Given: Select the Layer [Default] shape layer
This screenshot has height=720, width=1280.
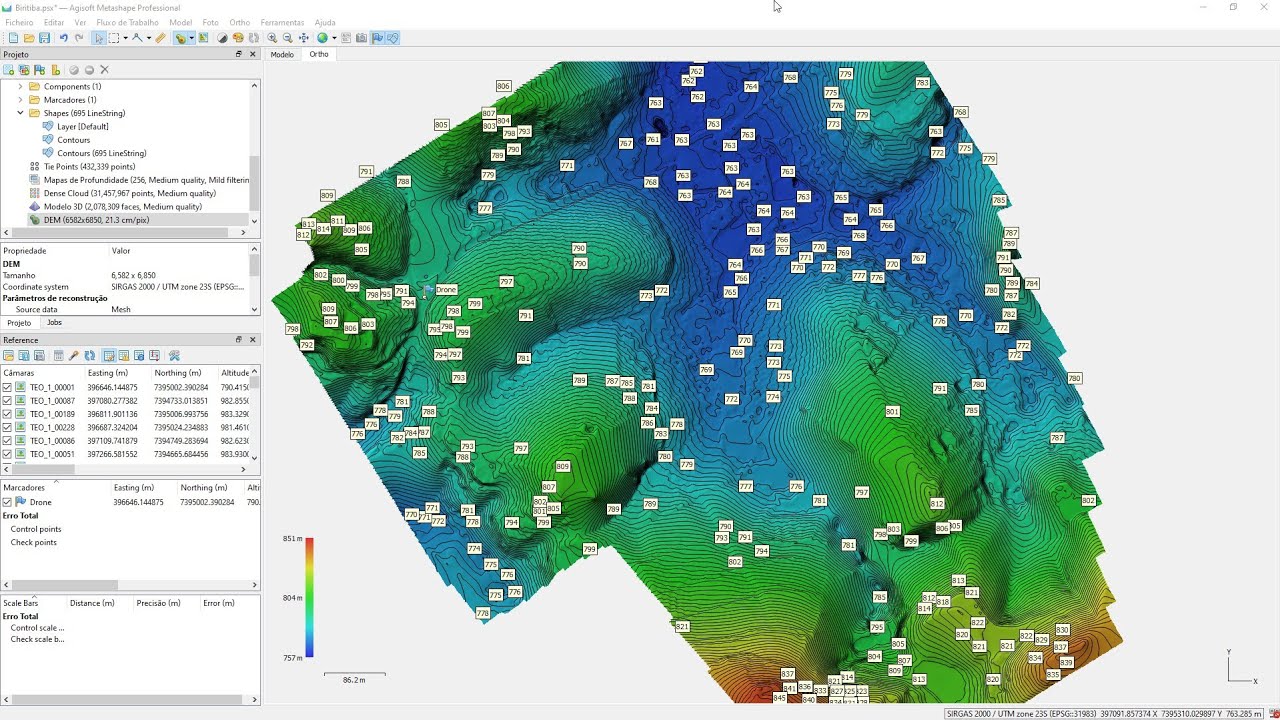Looking at the screenshot, I should coord(83,127).
